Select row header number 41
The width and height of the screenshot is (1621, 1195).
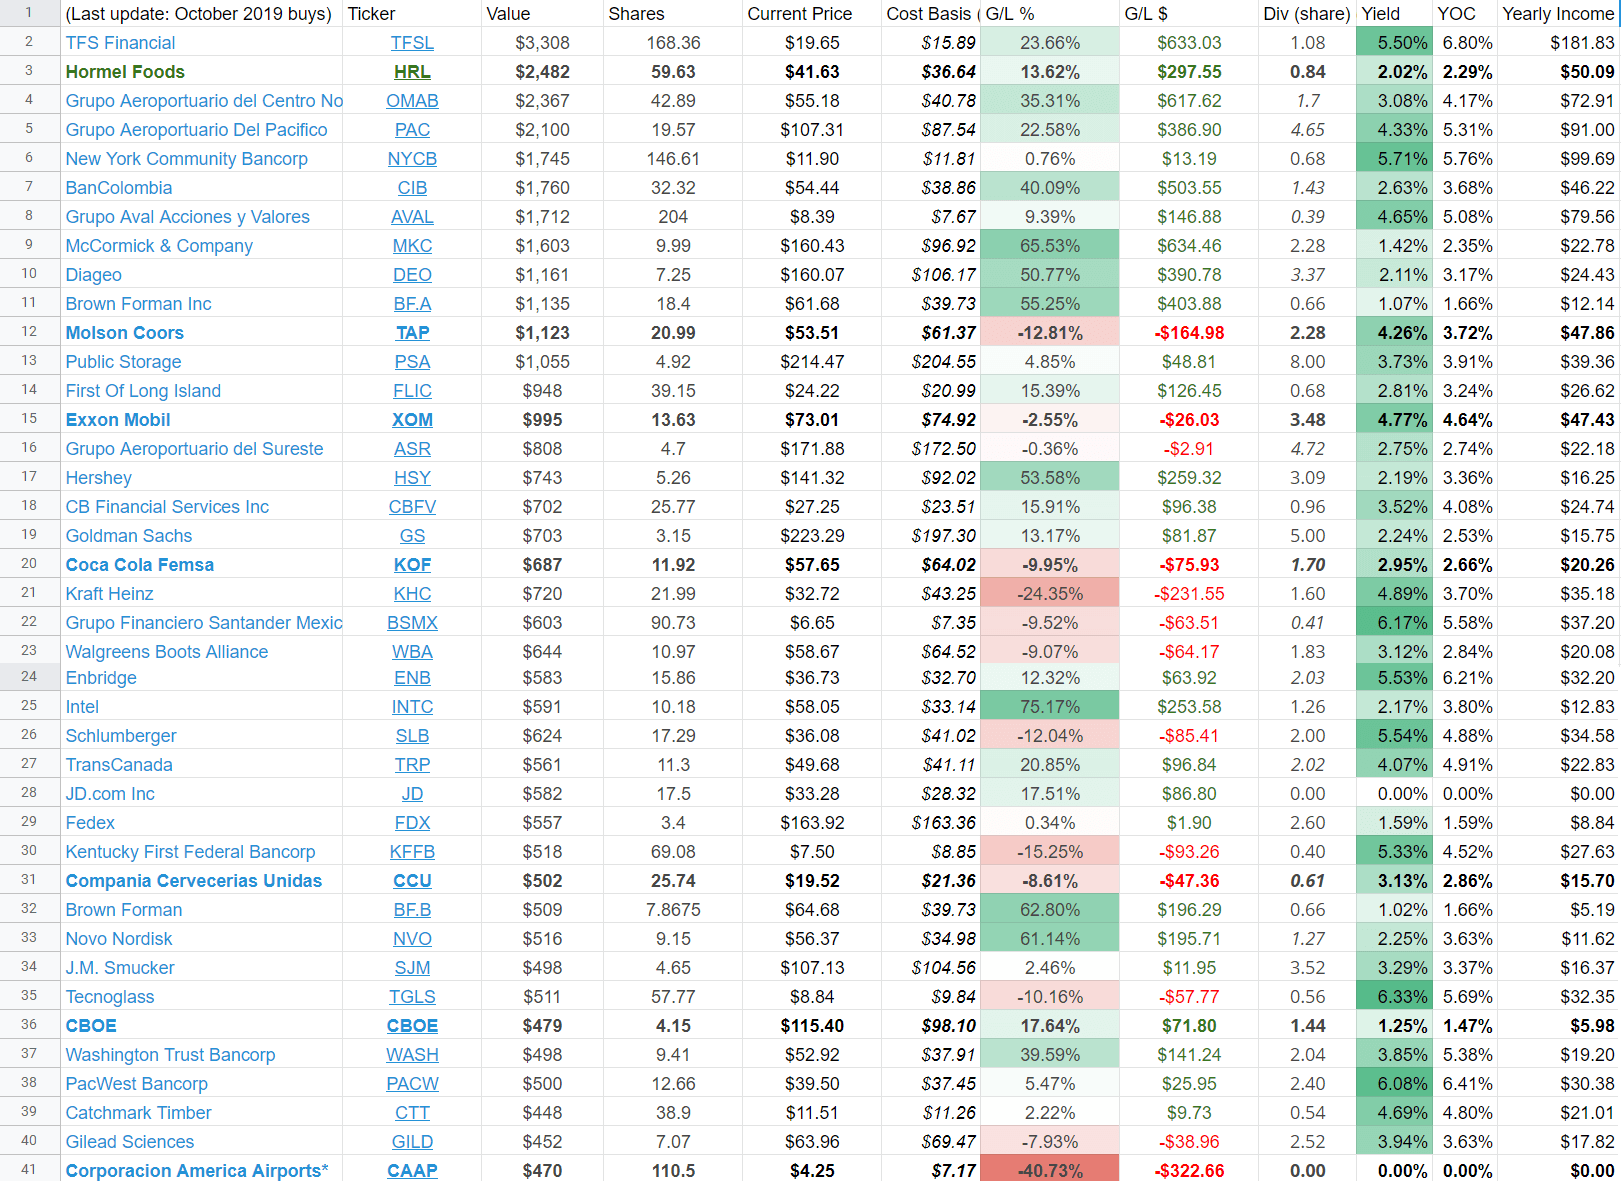[x=29, y=1170]
